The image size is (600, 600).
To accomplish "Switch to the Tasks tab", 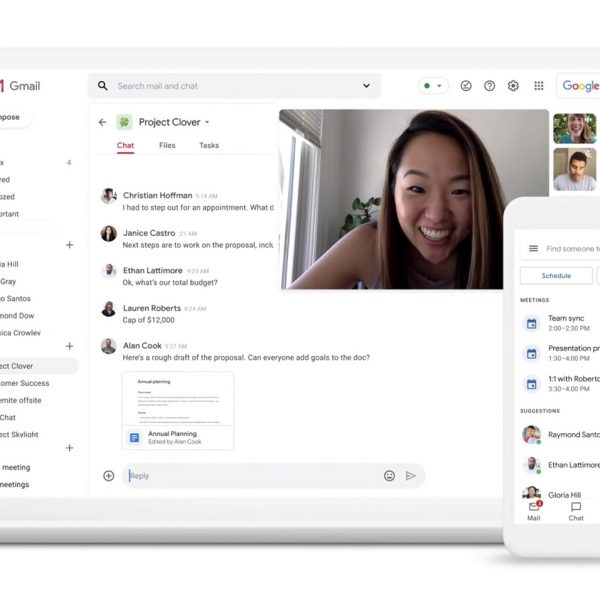I will pyautogui.click(x=208, y=146).
